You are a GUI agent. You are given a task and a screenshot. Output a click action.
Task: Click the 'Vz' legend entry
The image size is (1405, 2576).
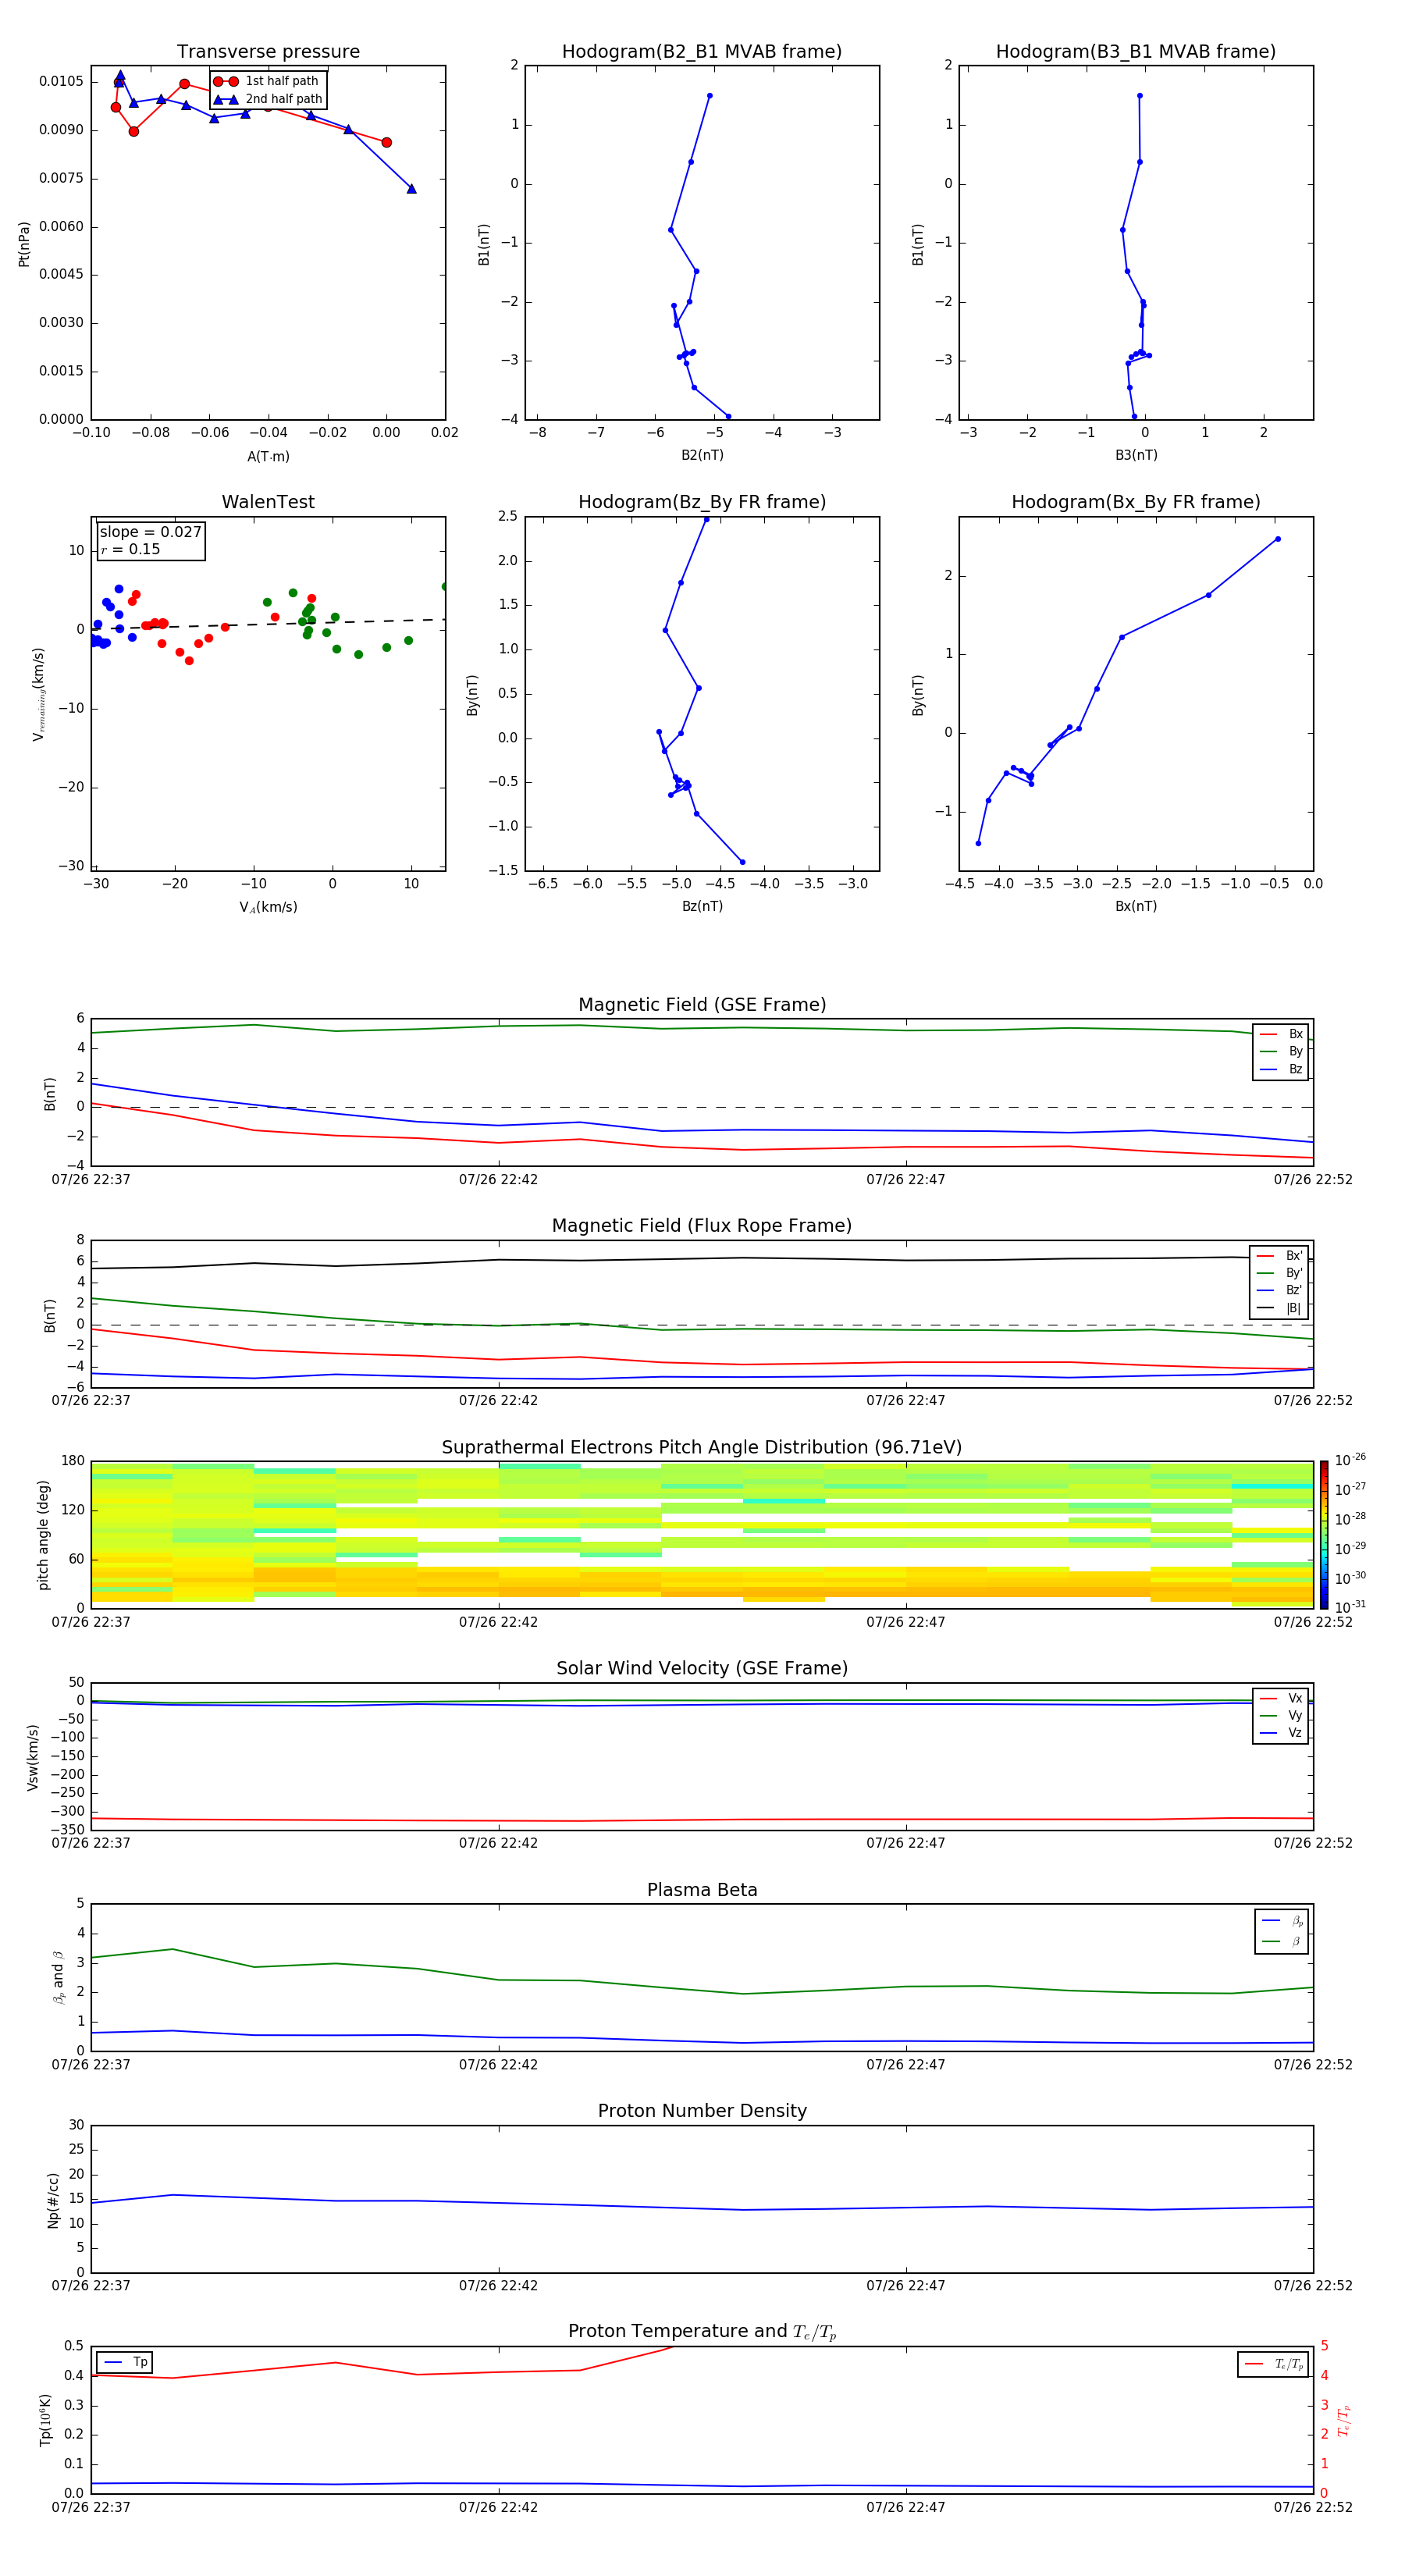click(x=1281, y=1733)
